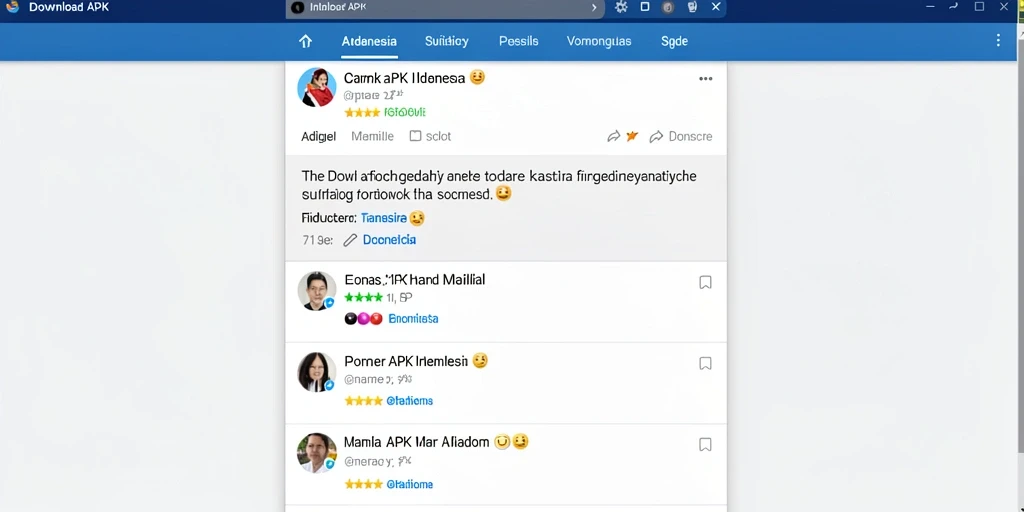This screenshot has height=512, width=1024.
Task: Open the Home arrow icon in navigation bar
Action: point(305,41)
